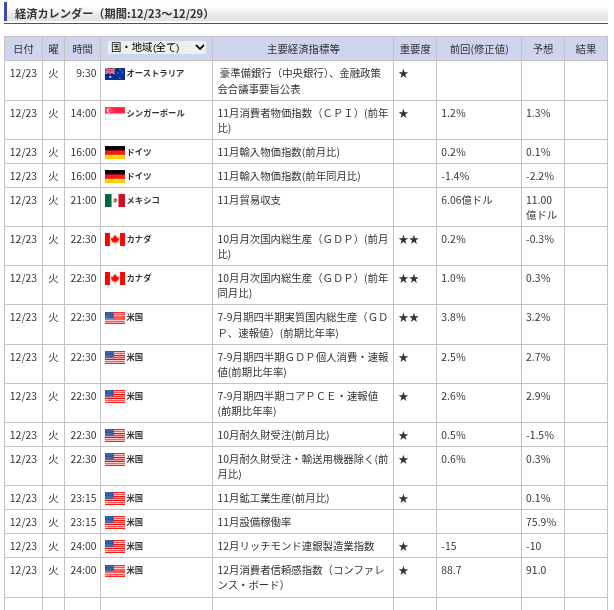This screenshot has height=610, width=614.
Task: Click the 前回(修正値) column header
Action: [478, 49]
